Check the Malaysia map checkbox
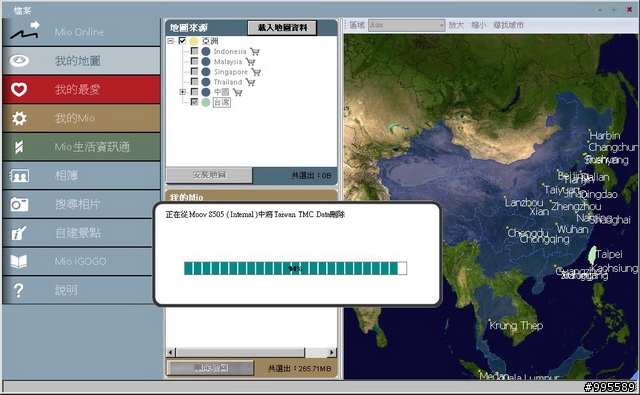 [194, 61]
